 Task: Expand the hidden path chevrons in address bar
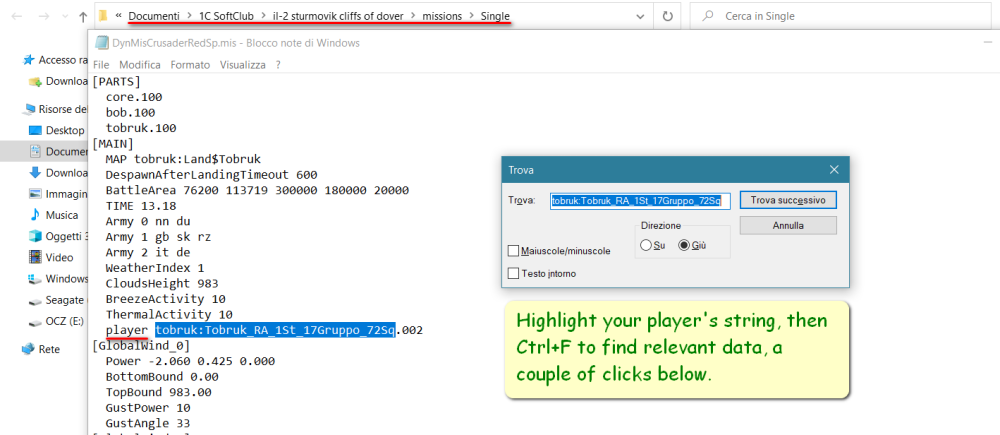pyautogui.click(x=119, y=16)
